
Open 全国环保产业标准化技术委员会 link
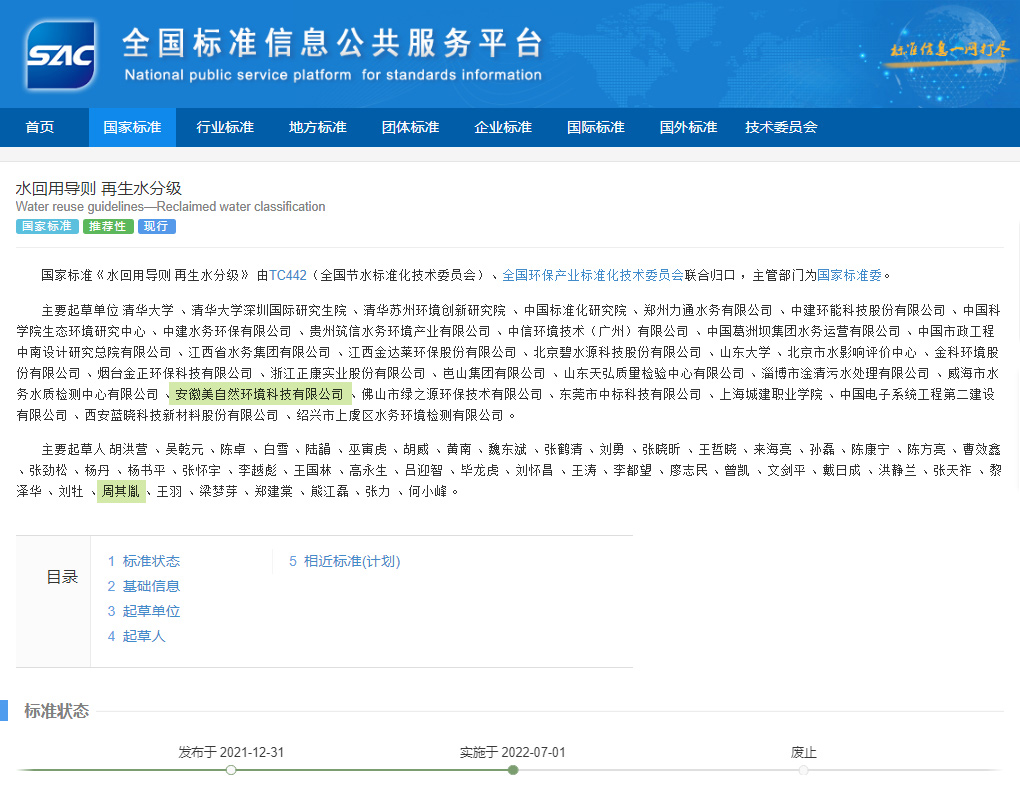pos(592,275)
